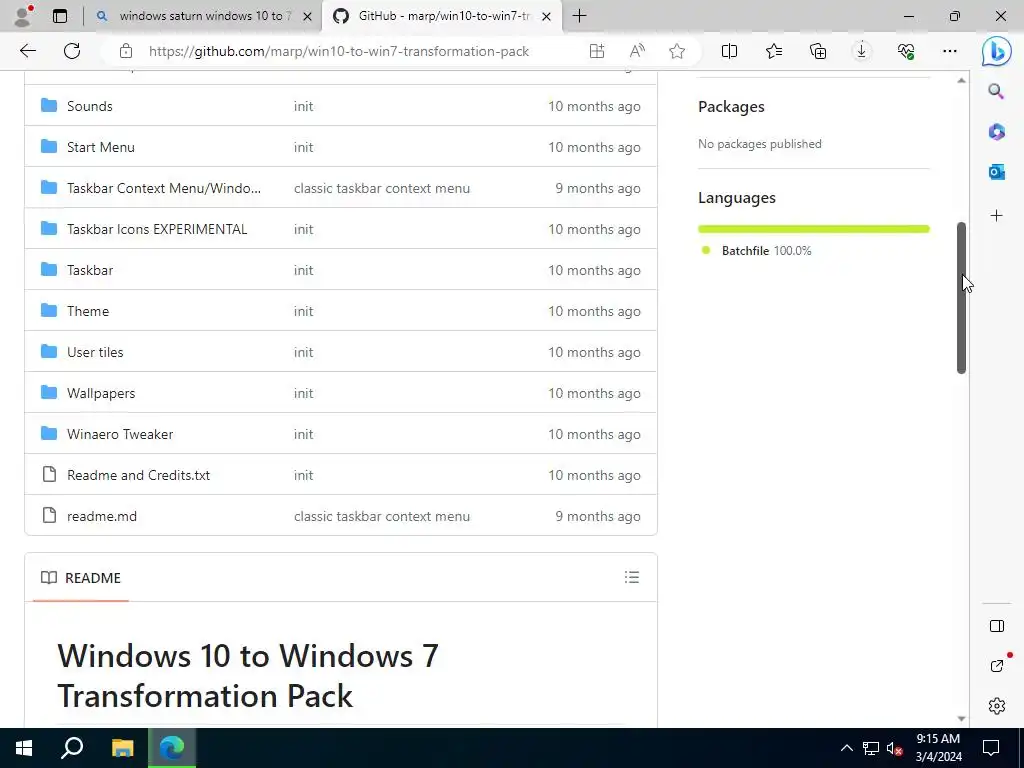Open File Explorer from taskbar

click(x=122, y=748)
